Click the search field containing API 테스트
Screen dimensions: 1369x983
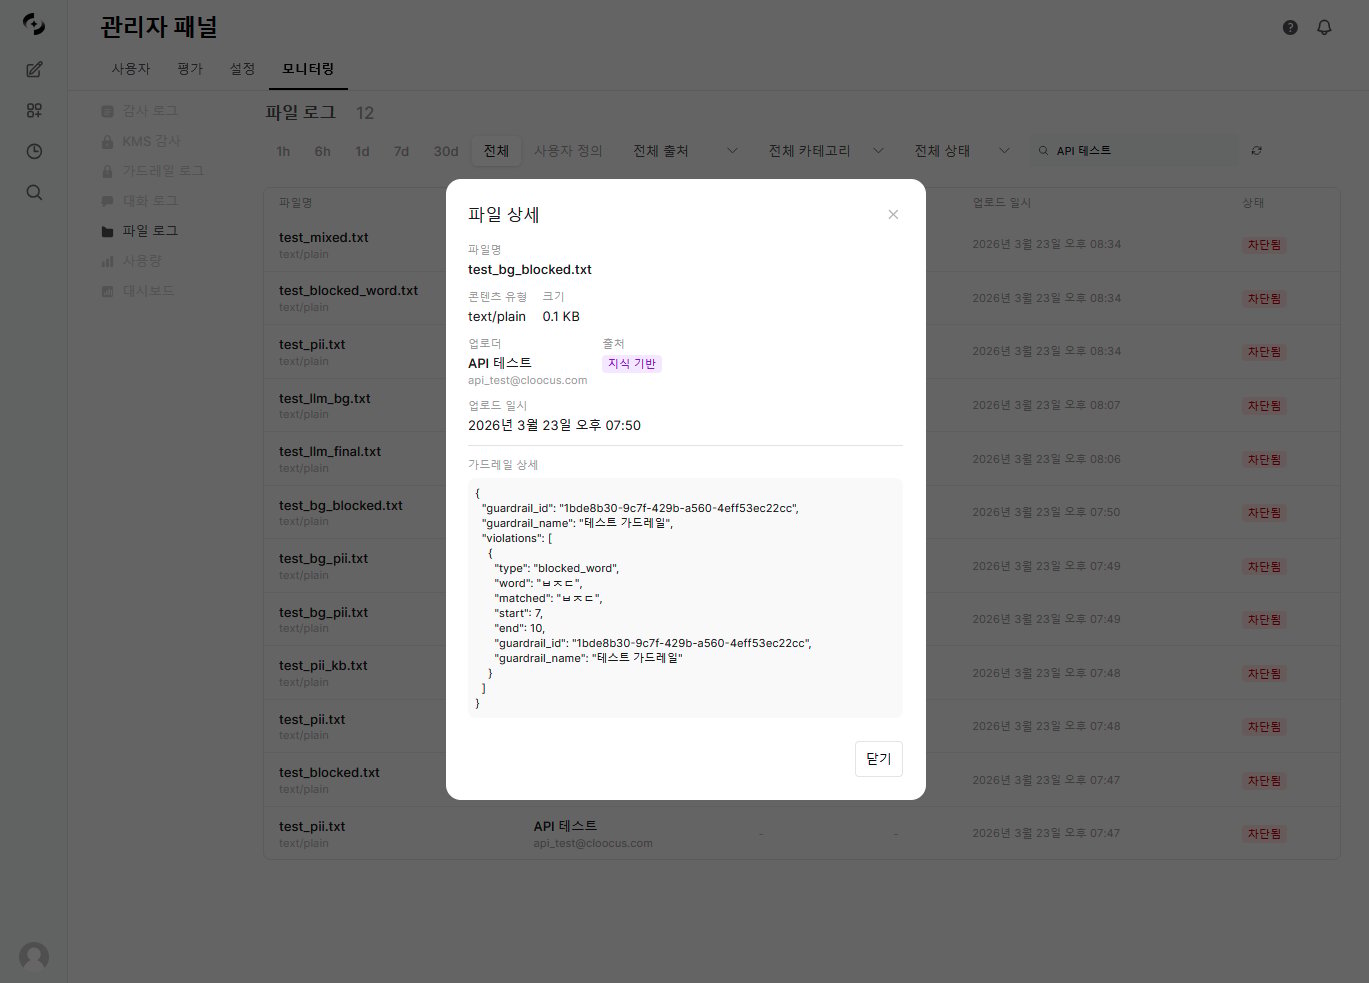(1134, 151)
